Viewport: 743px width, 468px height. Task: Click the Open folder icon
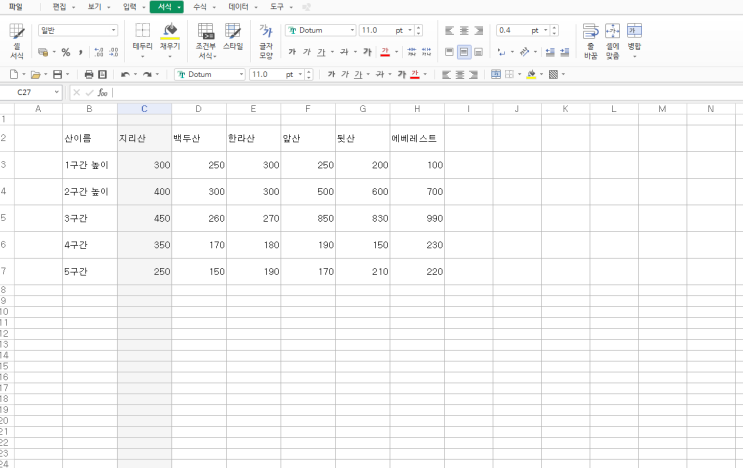35,74
